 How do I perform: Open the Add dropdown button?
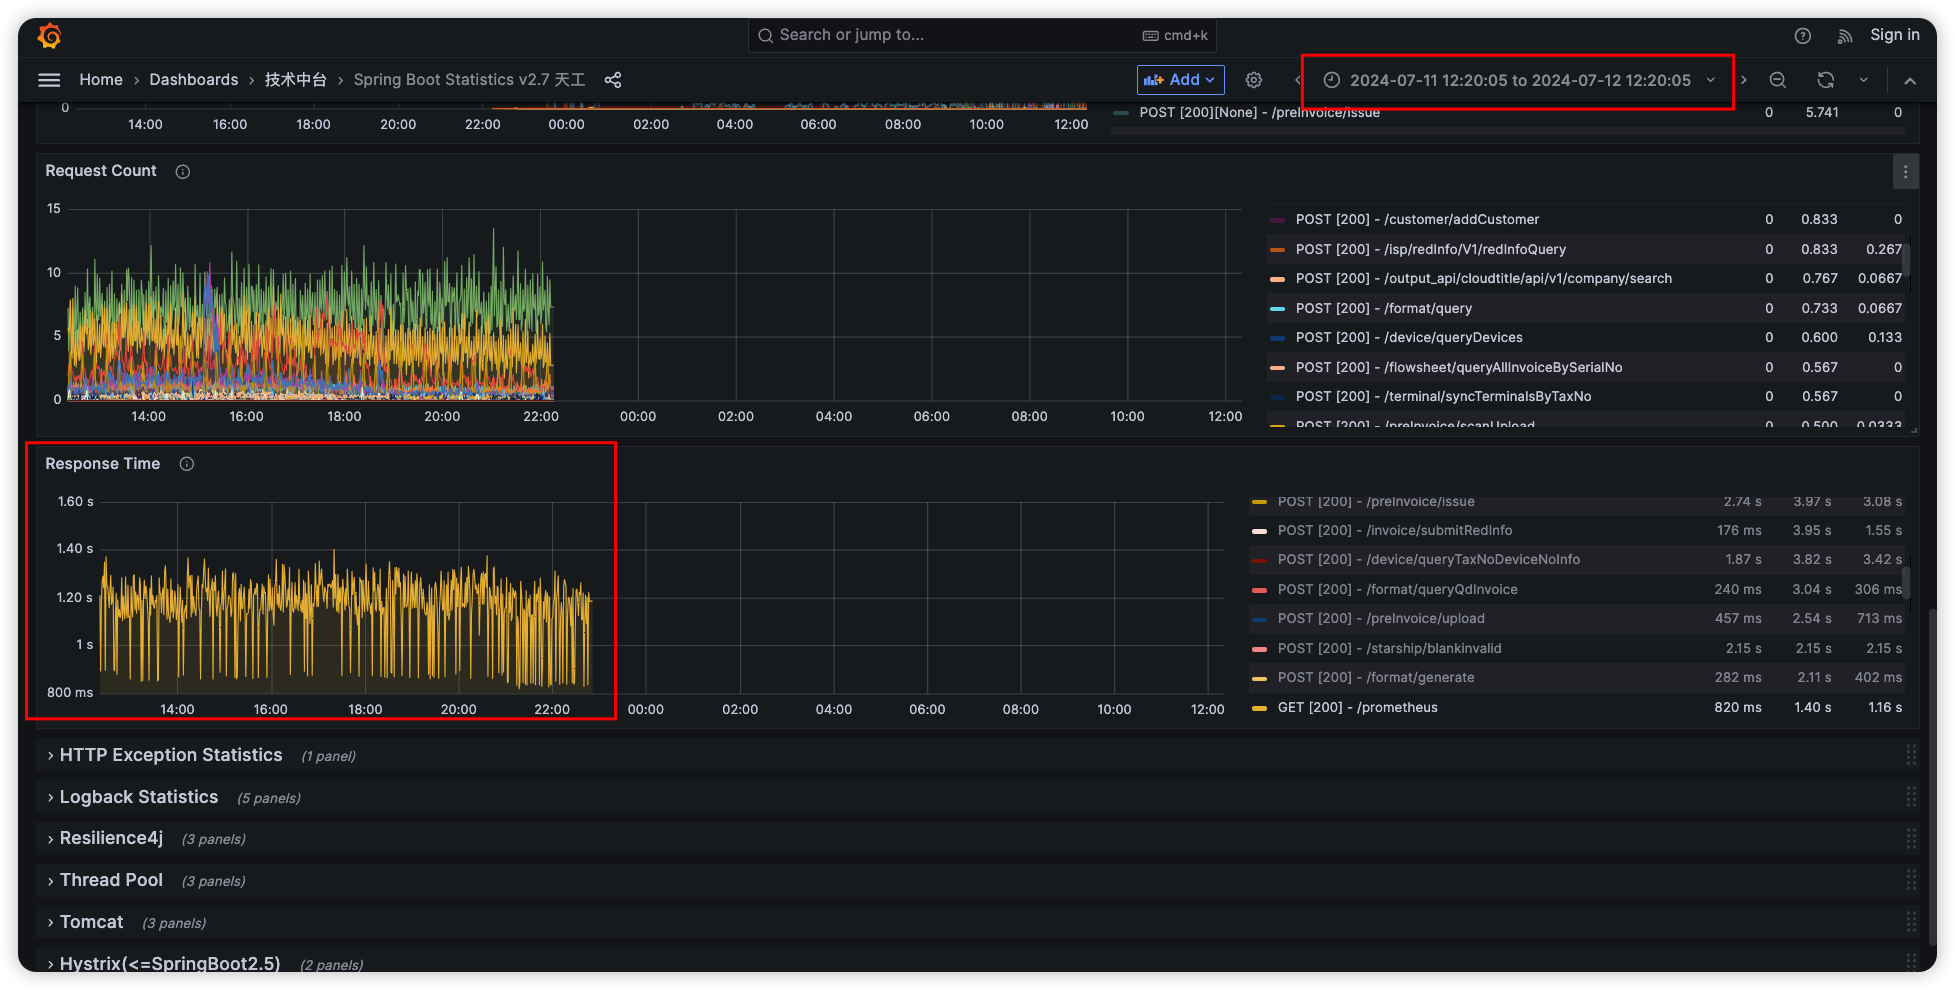click(1180, 80)
